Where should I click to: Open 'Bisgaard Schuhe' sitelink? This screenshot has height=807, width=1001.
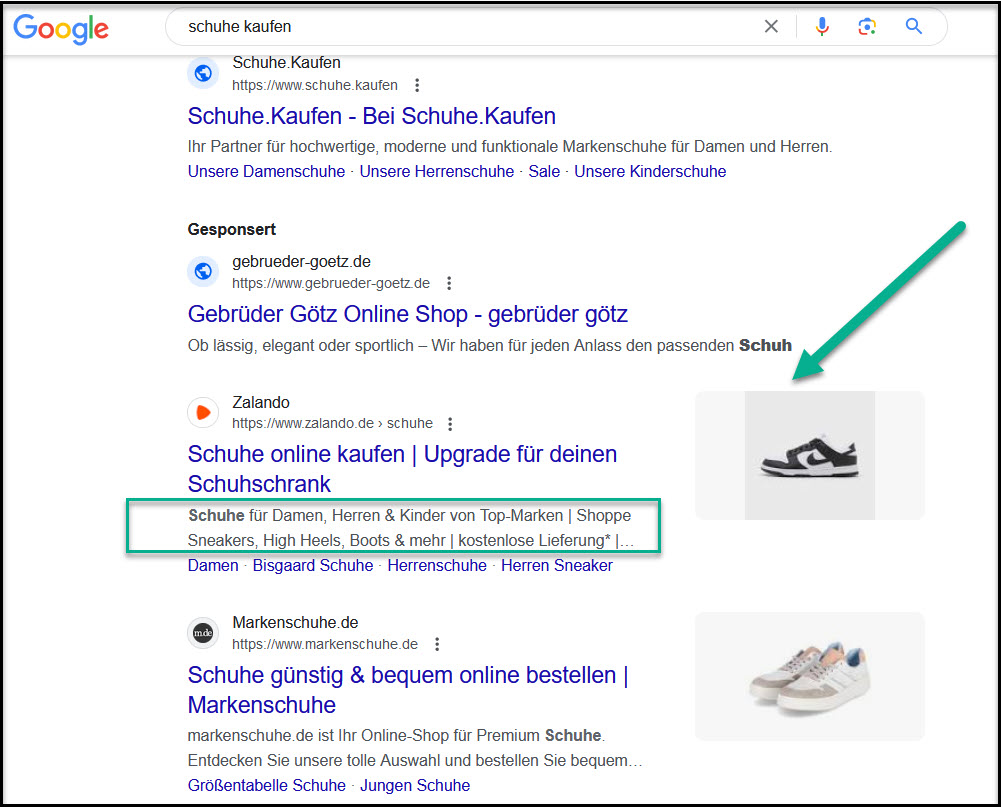(313, 565)
